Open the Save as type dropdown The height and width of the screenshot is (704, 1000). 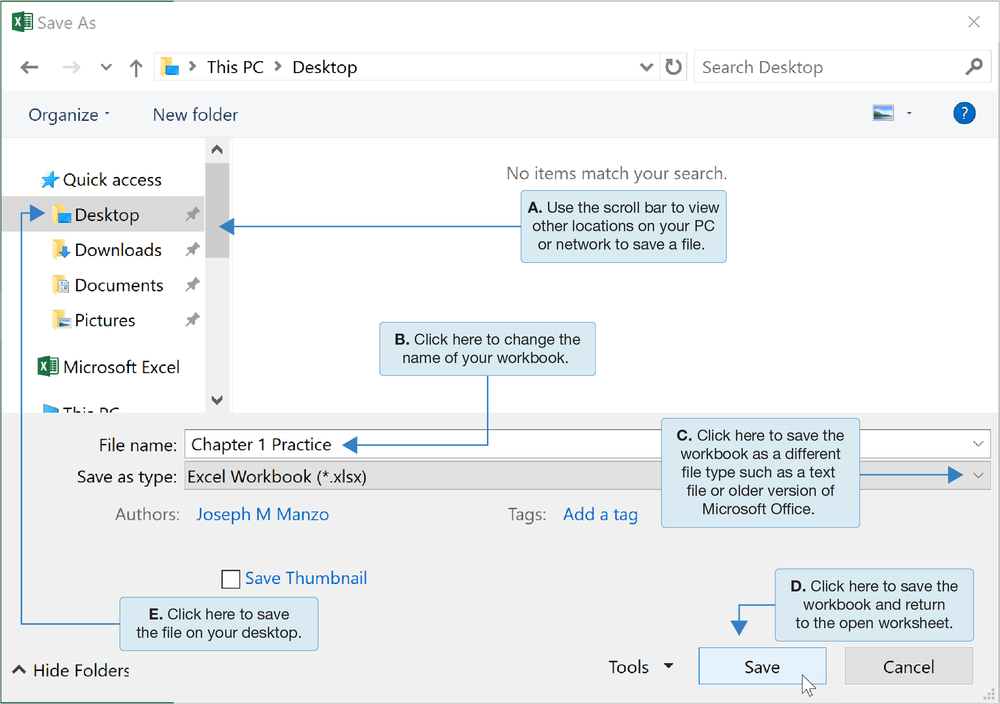(x=978, y=476)
